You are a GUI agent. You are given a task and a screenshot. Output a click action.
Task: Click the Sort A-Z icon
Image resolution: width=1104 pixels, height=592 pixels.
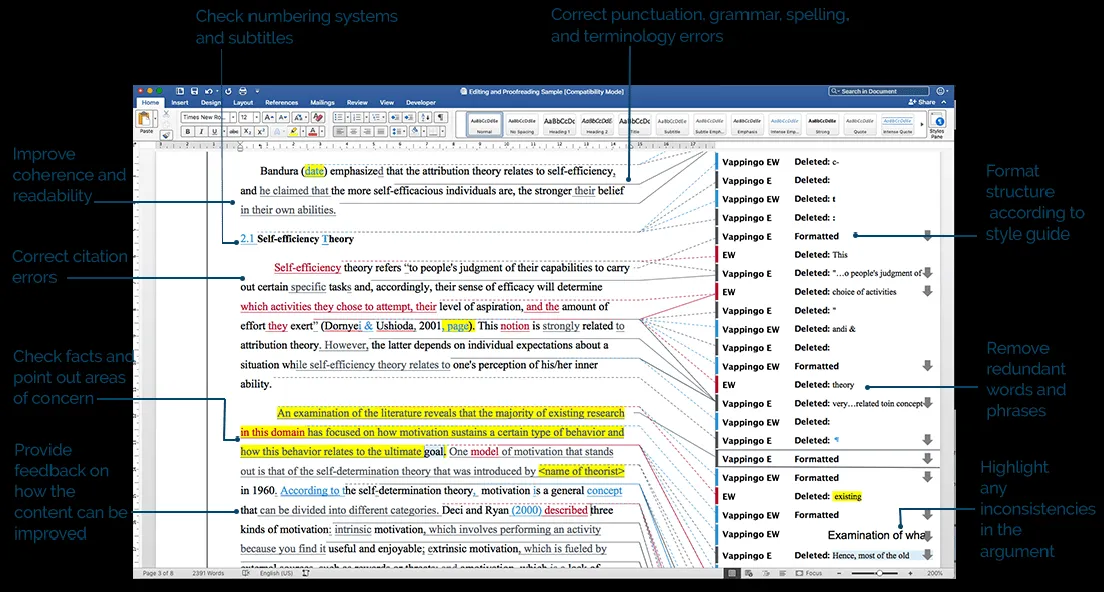(425, 117)
